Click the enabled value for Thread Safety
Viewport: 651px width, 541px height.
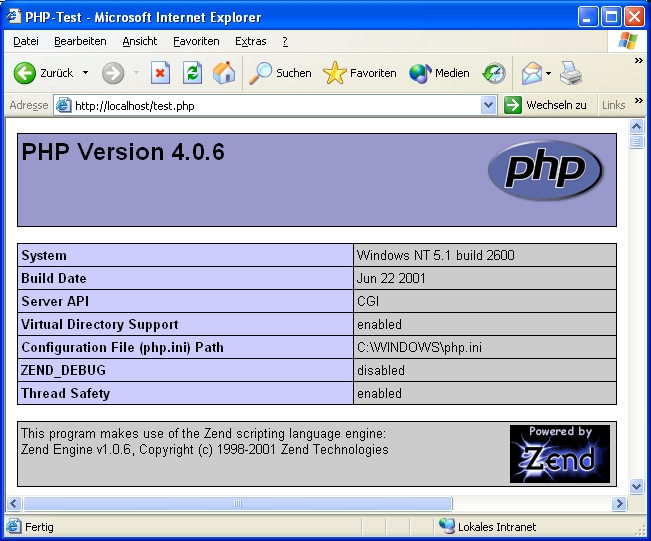(379, 393)
